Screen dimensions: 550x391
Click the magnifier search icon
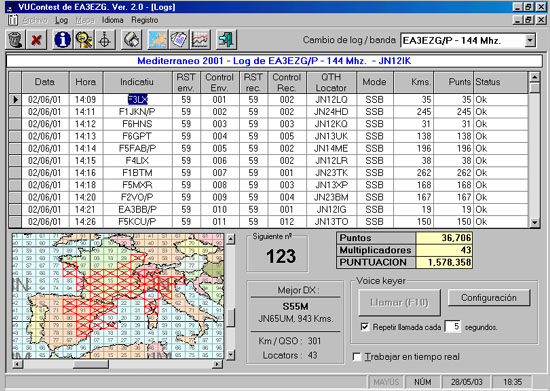click(83, 39)
